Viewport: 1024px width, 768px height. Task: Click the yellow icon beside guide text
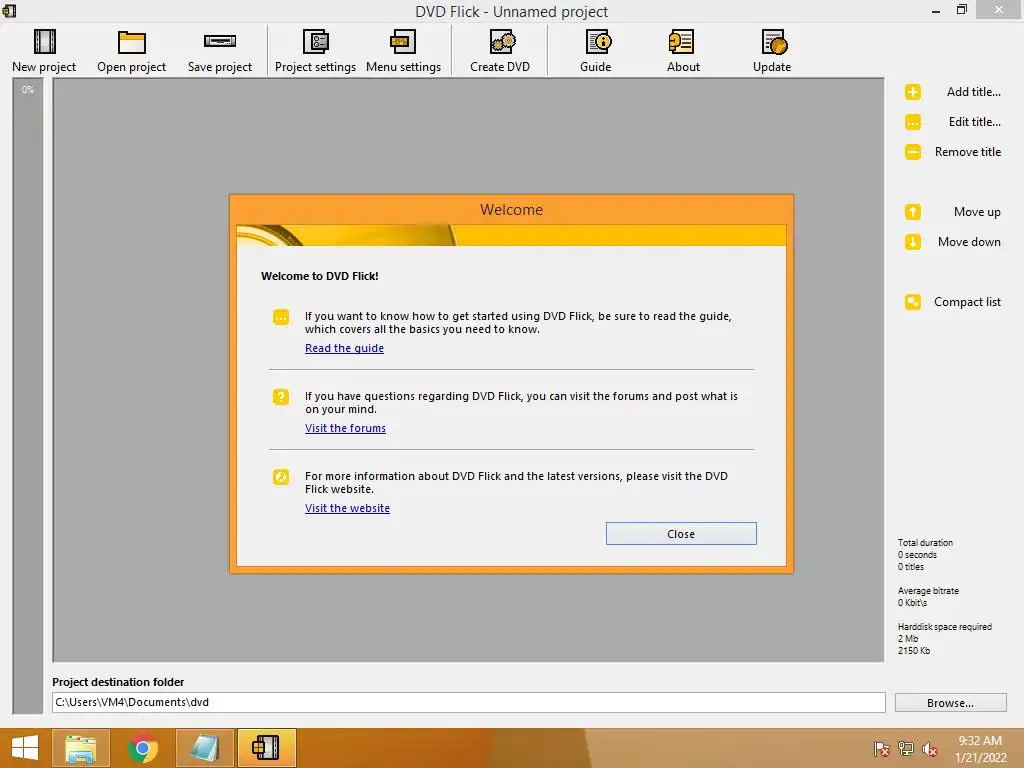coord(281,317)
